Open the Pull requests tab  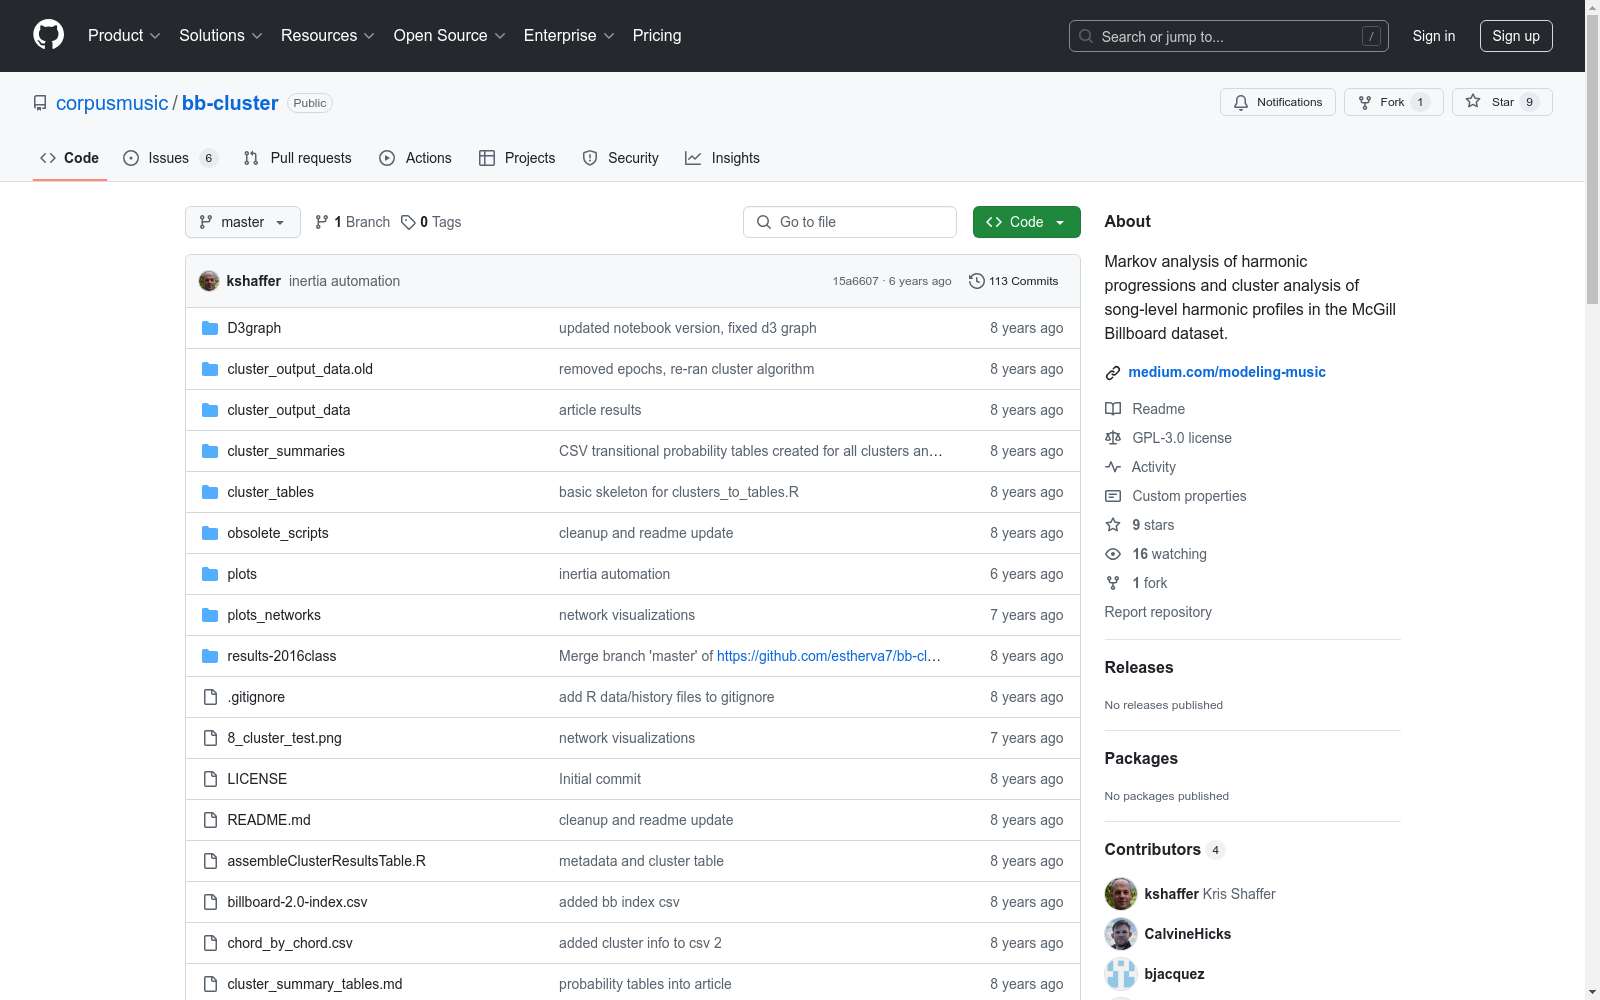(298, 158)
